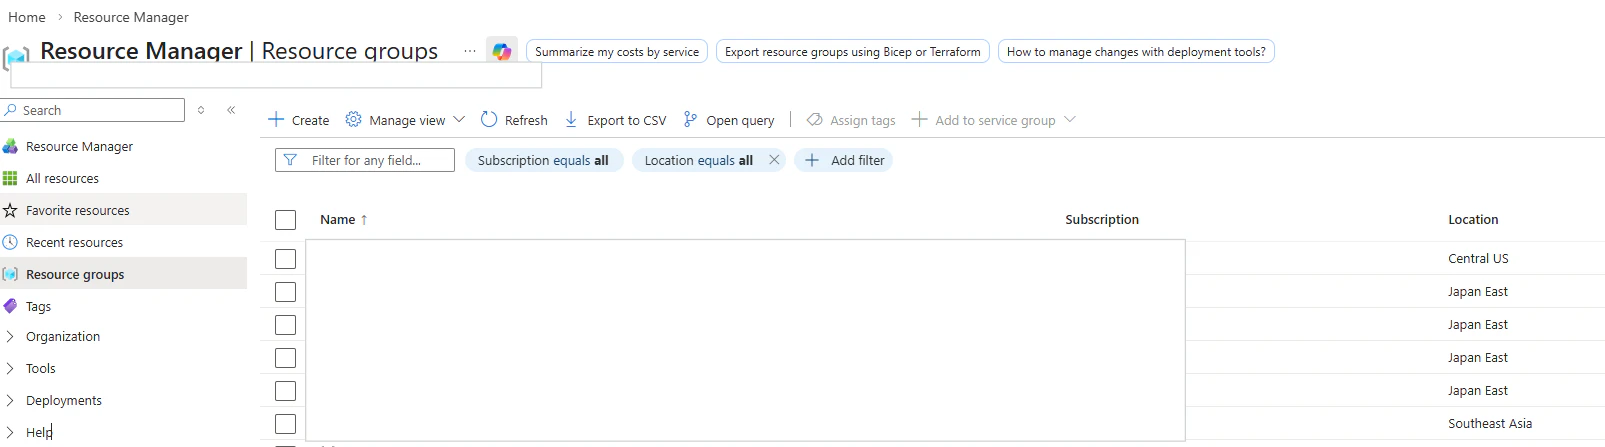The image size is (1605, 447).
Task: Click the Add filter plus icon
Action: 812,160
